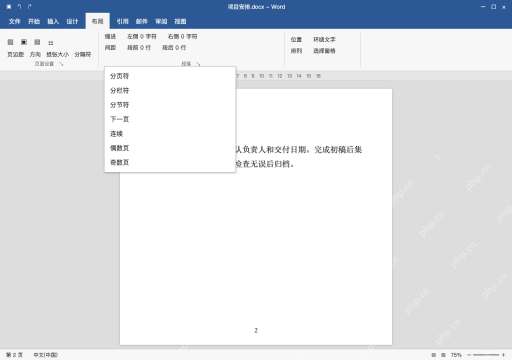Select the 布局 tab

coord(97,21)
